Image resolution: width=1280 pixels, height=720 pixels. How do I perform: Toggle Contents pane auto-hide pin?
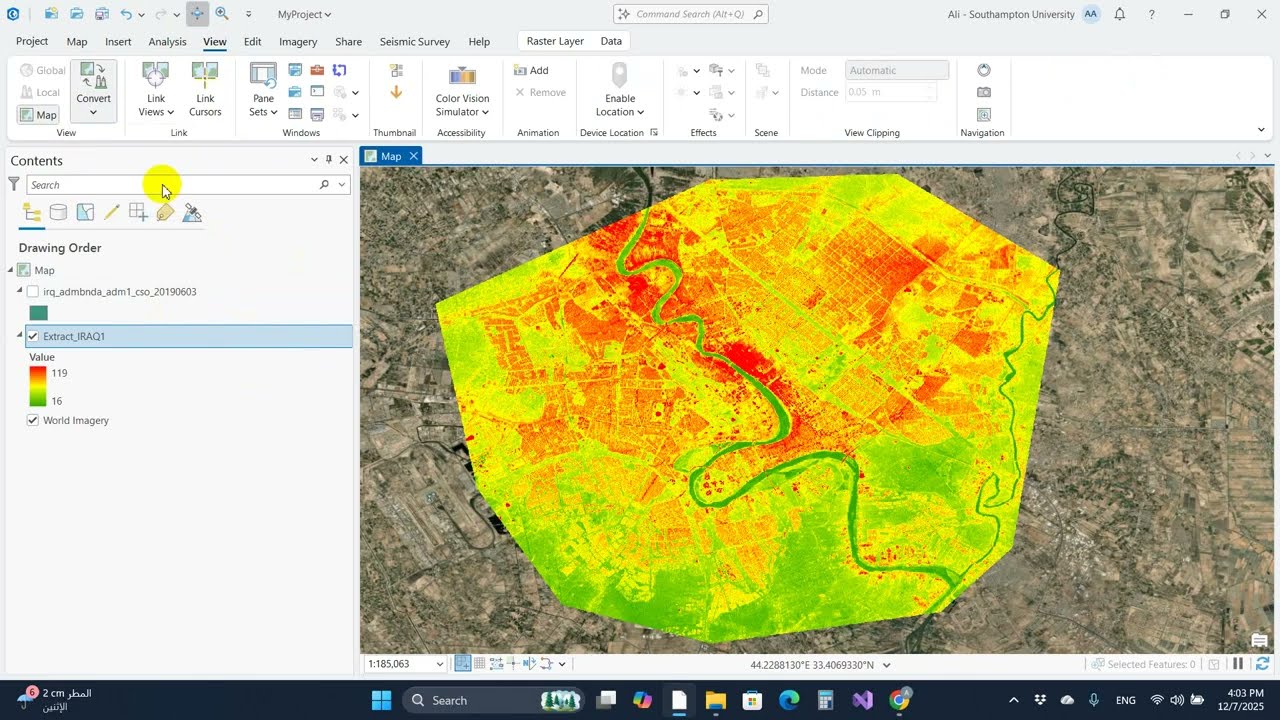(x=329, y=159)
